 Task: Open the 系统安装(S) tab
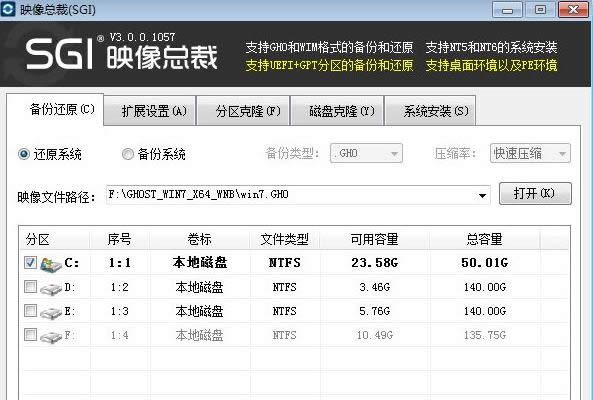(x=430, y=111)
